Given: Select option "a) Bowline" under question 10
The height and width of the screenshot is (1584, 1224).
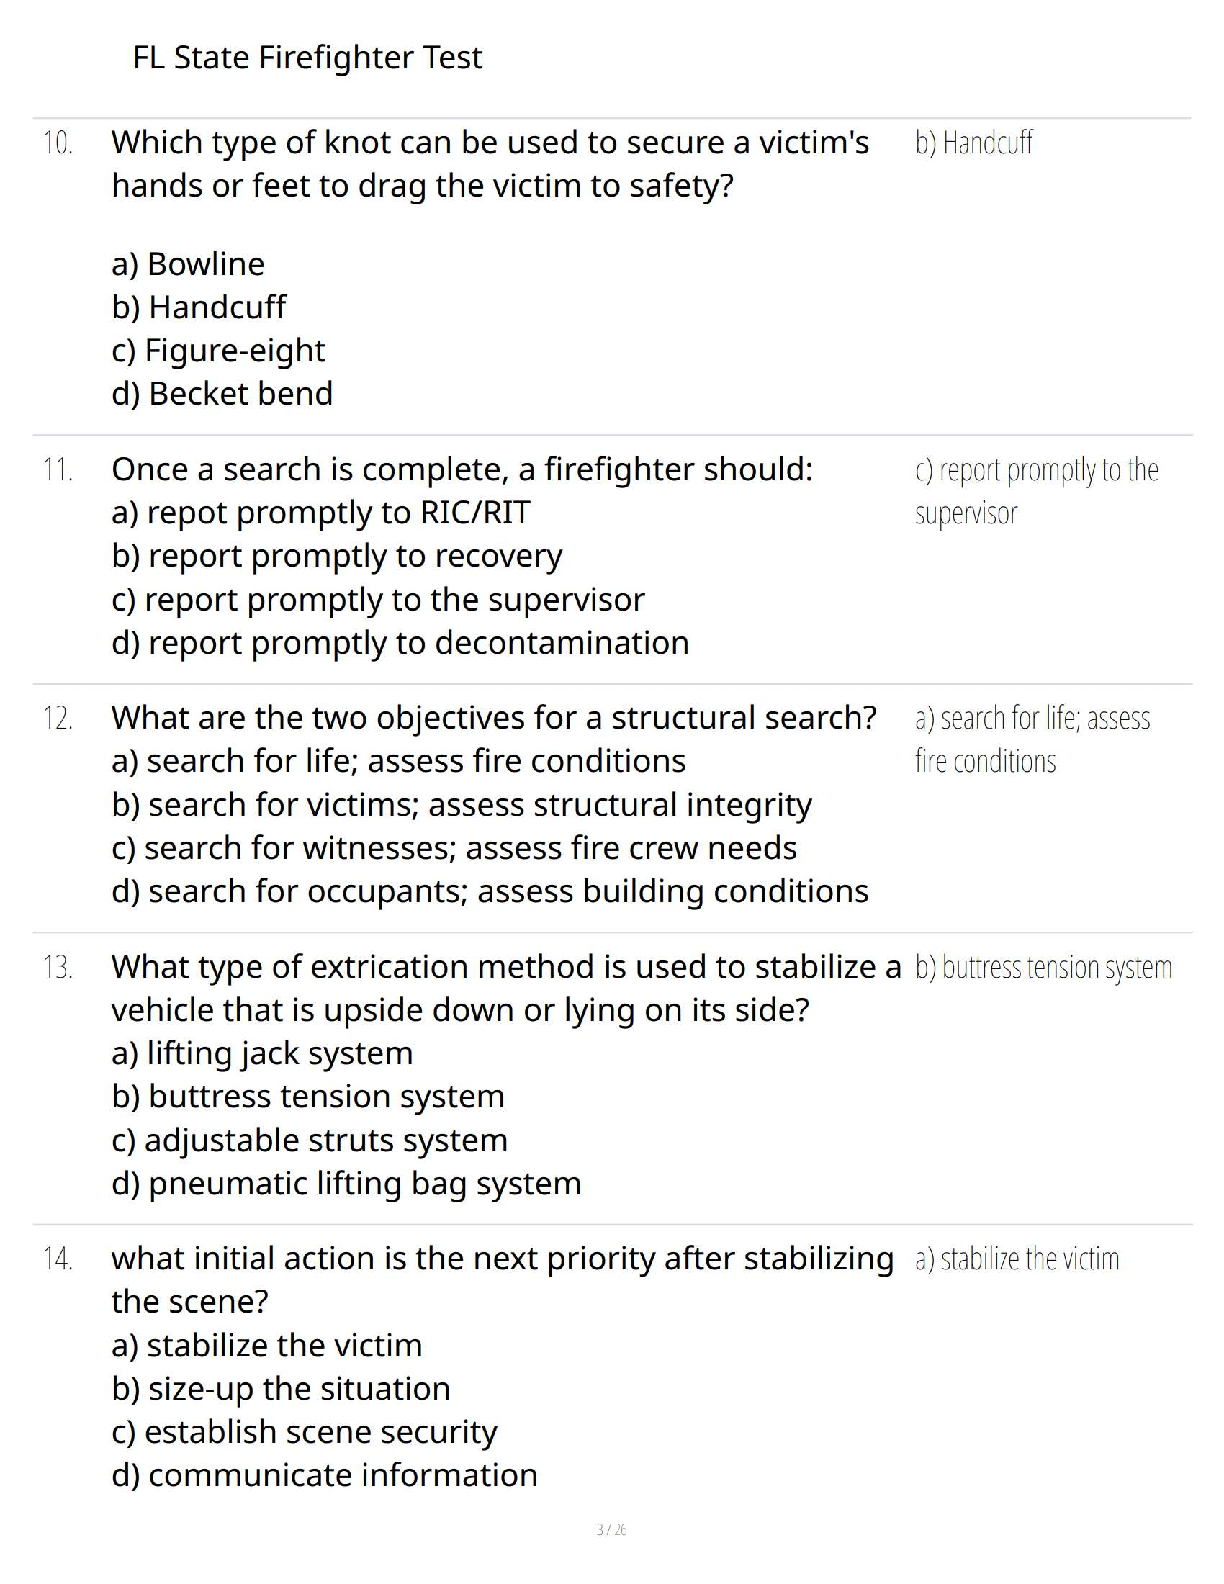Looking at the screenshot, I should coord(188,264).
